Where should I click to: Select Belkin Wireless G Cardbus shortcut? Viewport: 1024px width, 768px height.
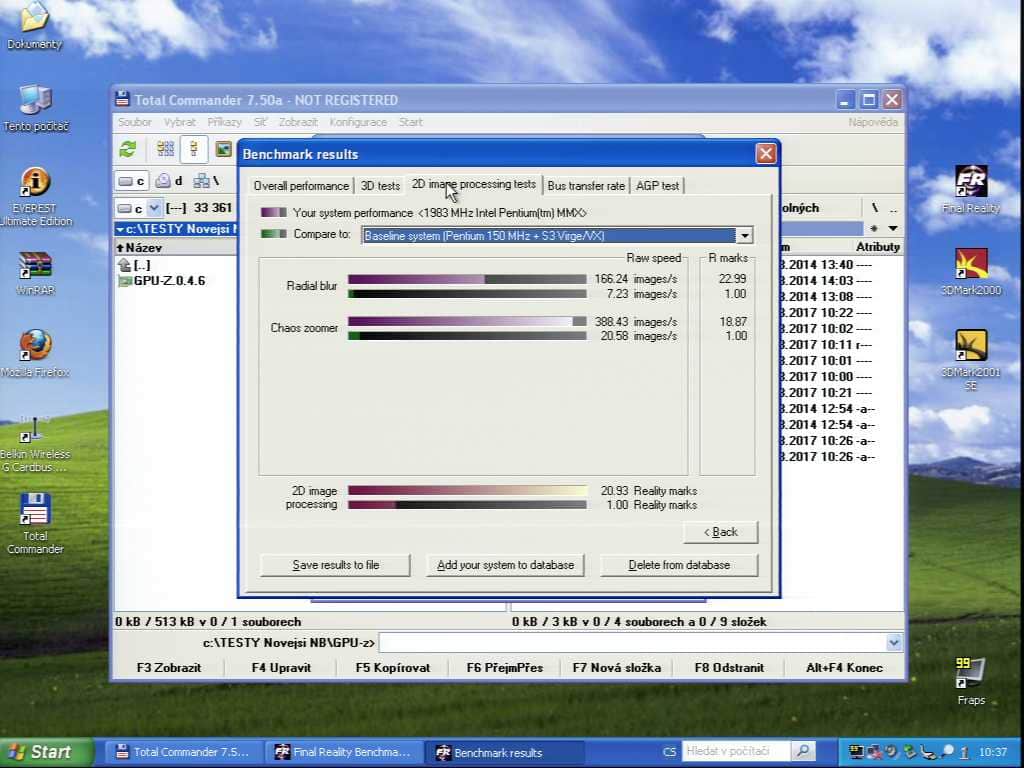[x=35, y=444]
